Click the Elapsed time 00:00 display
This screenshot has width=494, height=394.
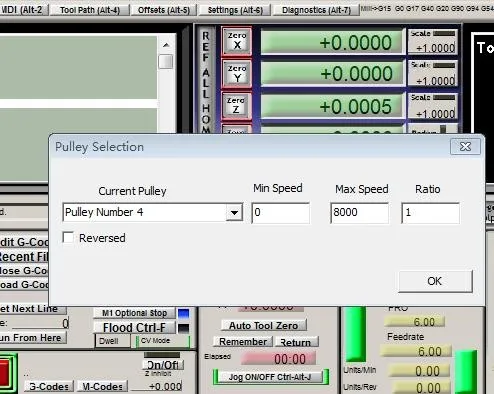pyautogui.click(x=278, y=359)
